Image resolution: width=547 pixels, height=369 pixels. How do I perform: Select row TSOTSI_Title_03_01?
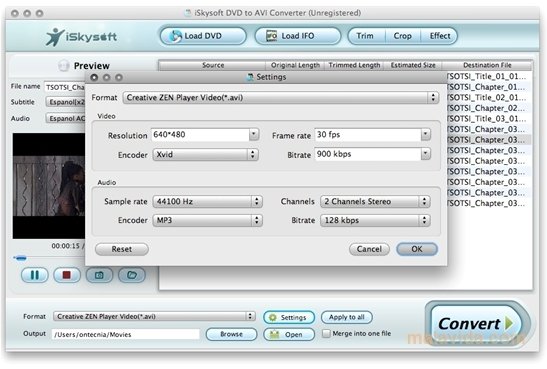[x=488, y=119]
